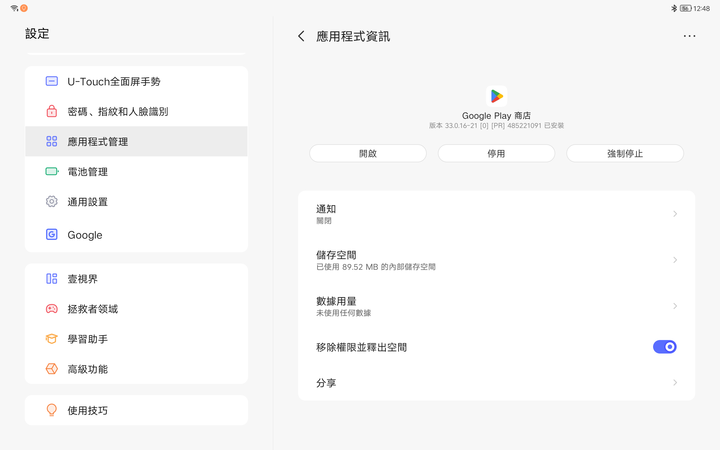Image resolution: width=720 pixels, height=450 pixels.
Task: Click the lightbulb tips icon
Action: (51, 410)
